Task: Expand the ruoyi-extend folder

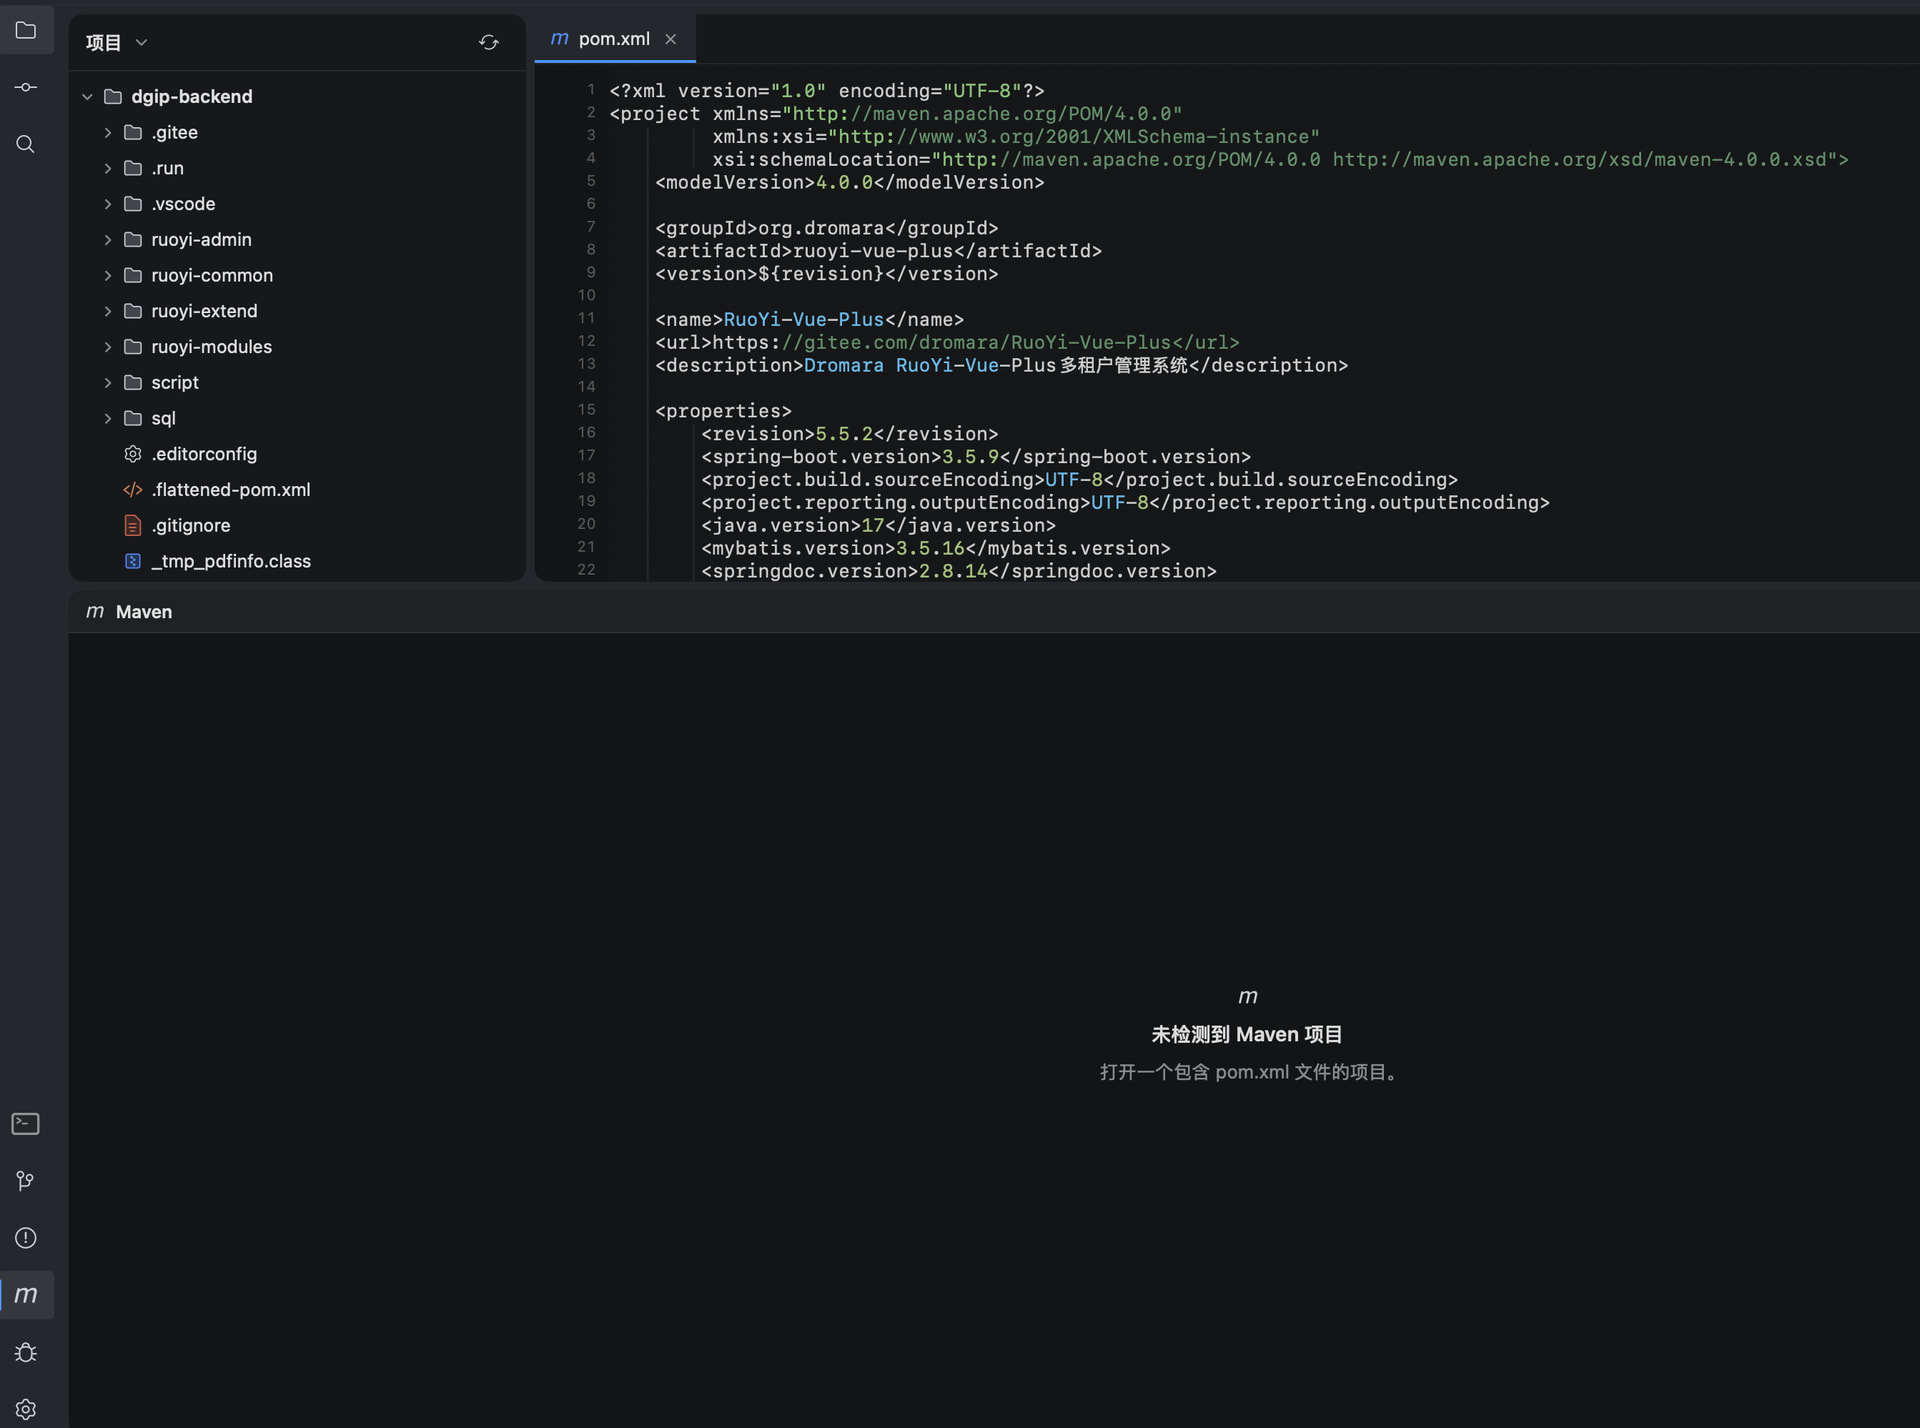Action: (108, 311)
